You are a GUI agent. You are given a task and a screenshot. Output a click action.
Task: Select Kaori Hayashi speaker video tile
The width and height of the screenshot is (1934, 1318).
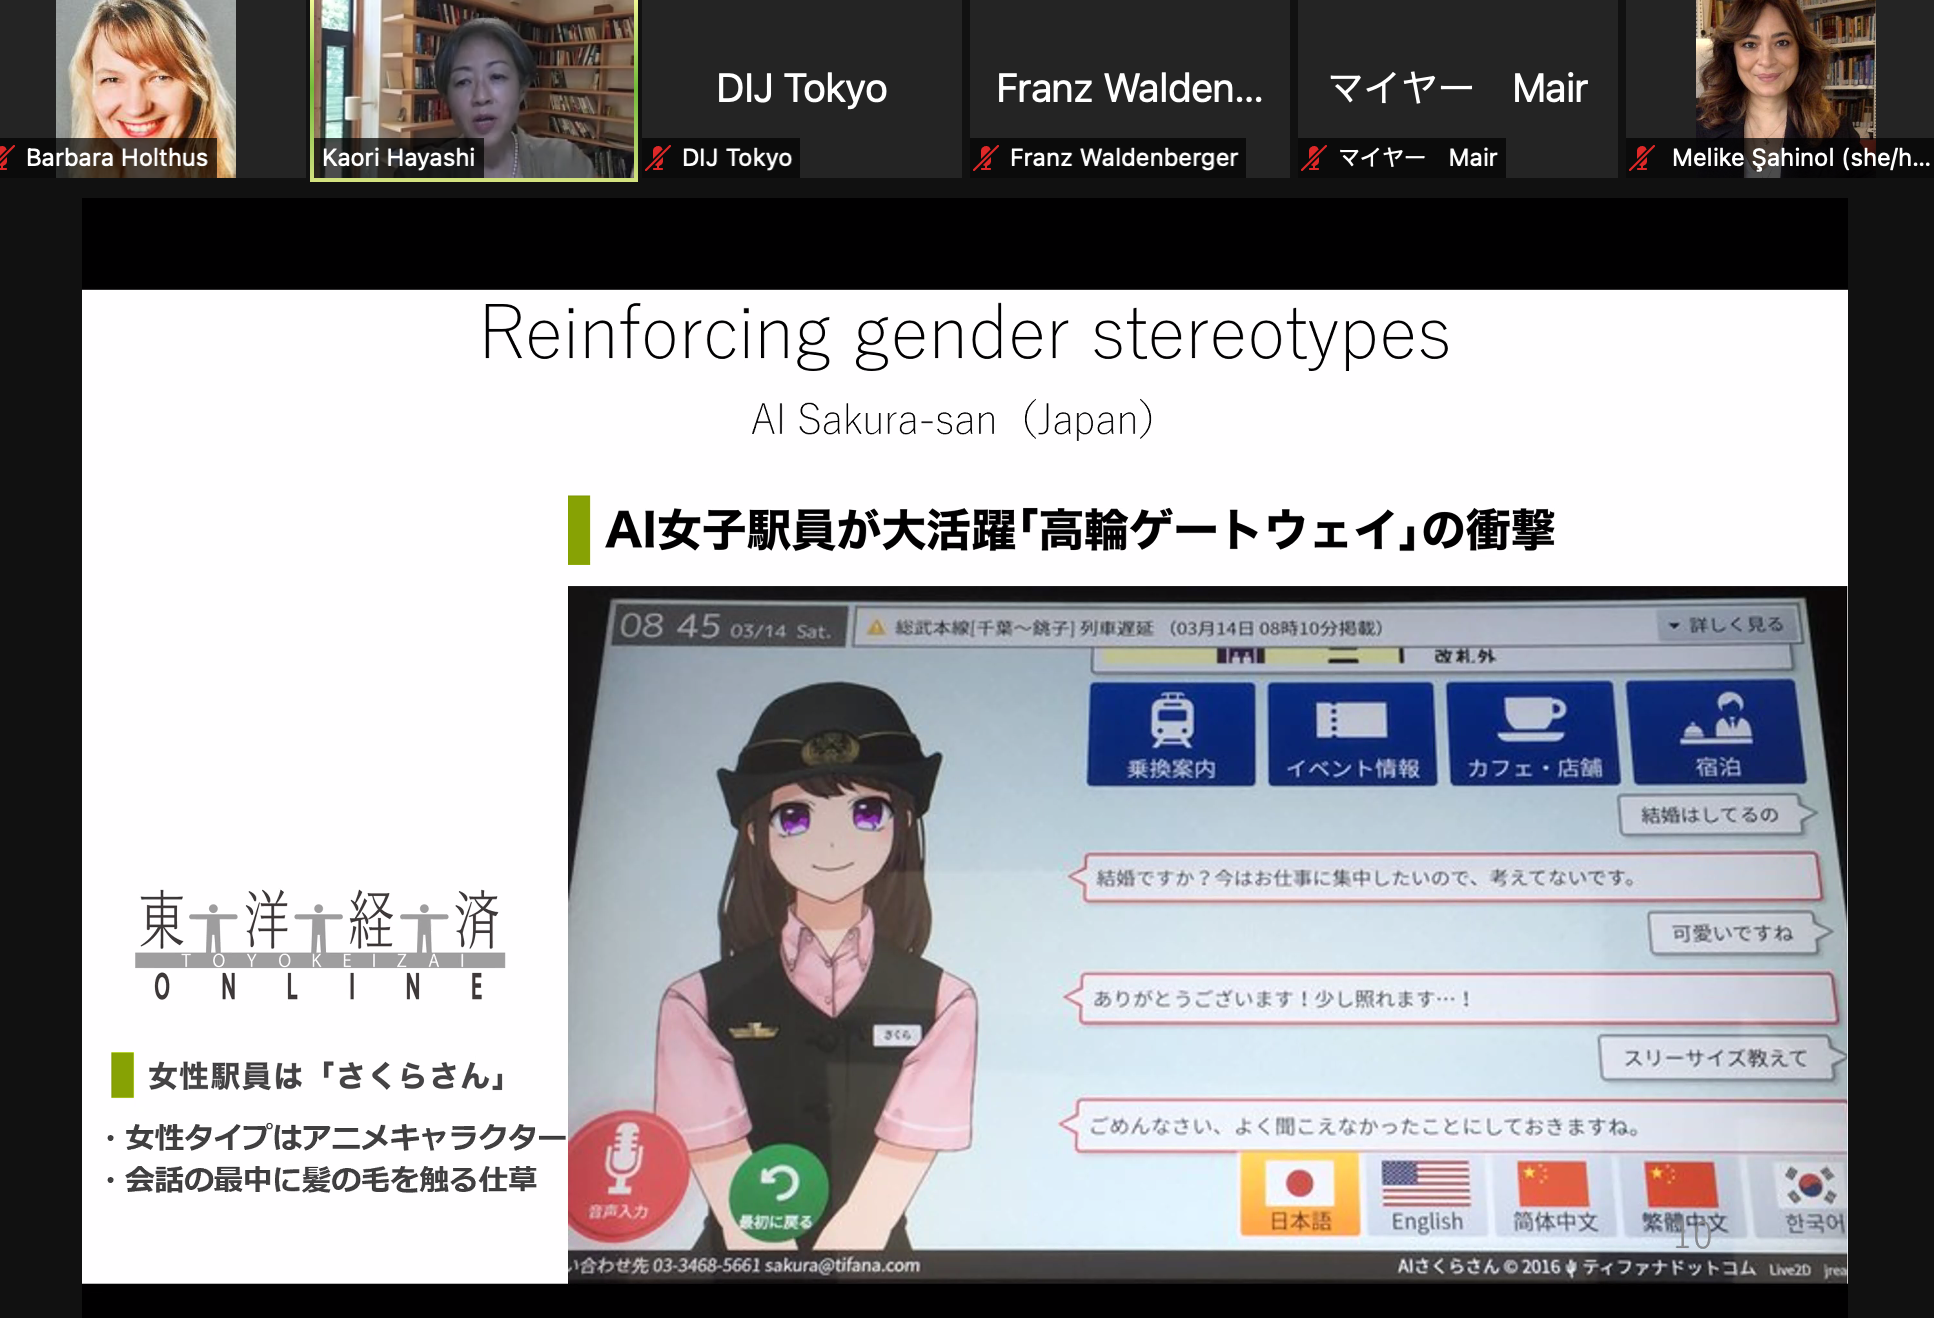click(x=474, y=90)
